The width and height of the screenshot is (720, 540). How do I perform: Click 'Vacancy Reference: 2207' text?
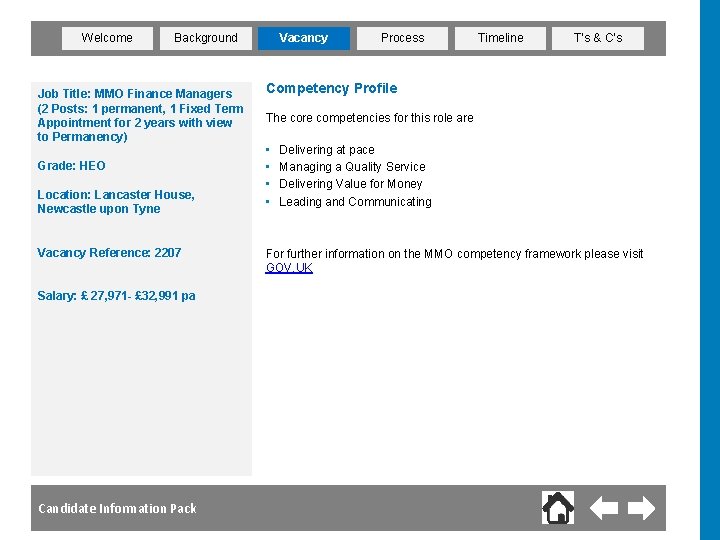(x=109, y=253)
